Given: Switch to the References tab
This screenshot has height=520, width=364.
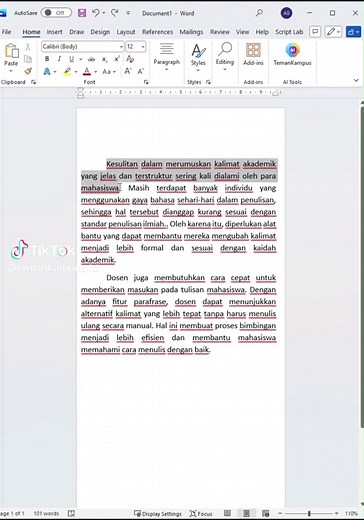Looking at the screenshot, I should click(157, 32).
